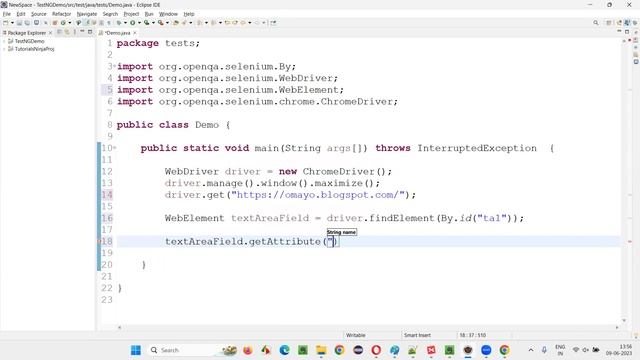Select the TestNGDemo project
Image resolution: width=640 pixels, height=360 pixels.
[x=29, y=41]
